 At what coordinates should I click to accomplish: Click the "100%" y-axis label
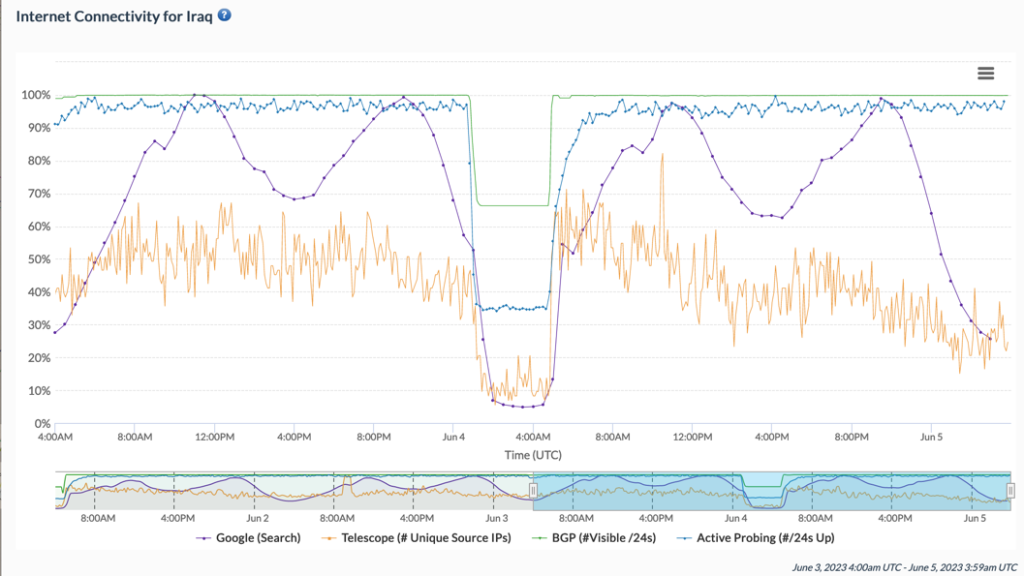click(36, 95)
